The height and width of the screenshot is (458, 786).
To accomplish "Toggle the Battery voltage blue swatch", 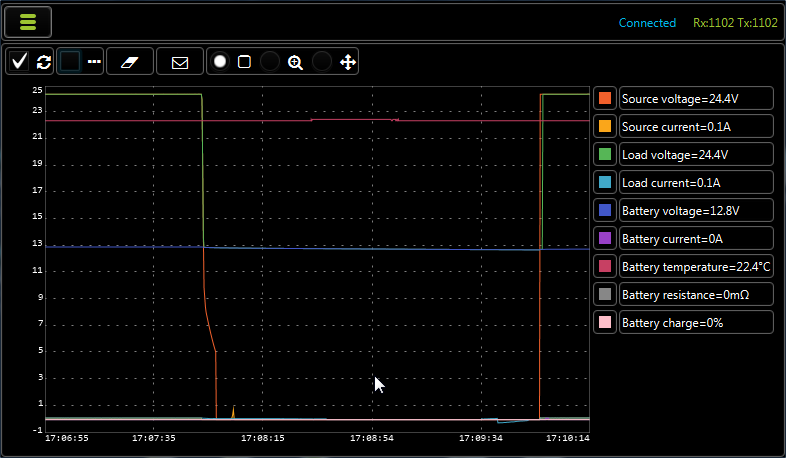I will (604, 210).
